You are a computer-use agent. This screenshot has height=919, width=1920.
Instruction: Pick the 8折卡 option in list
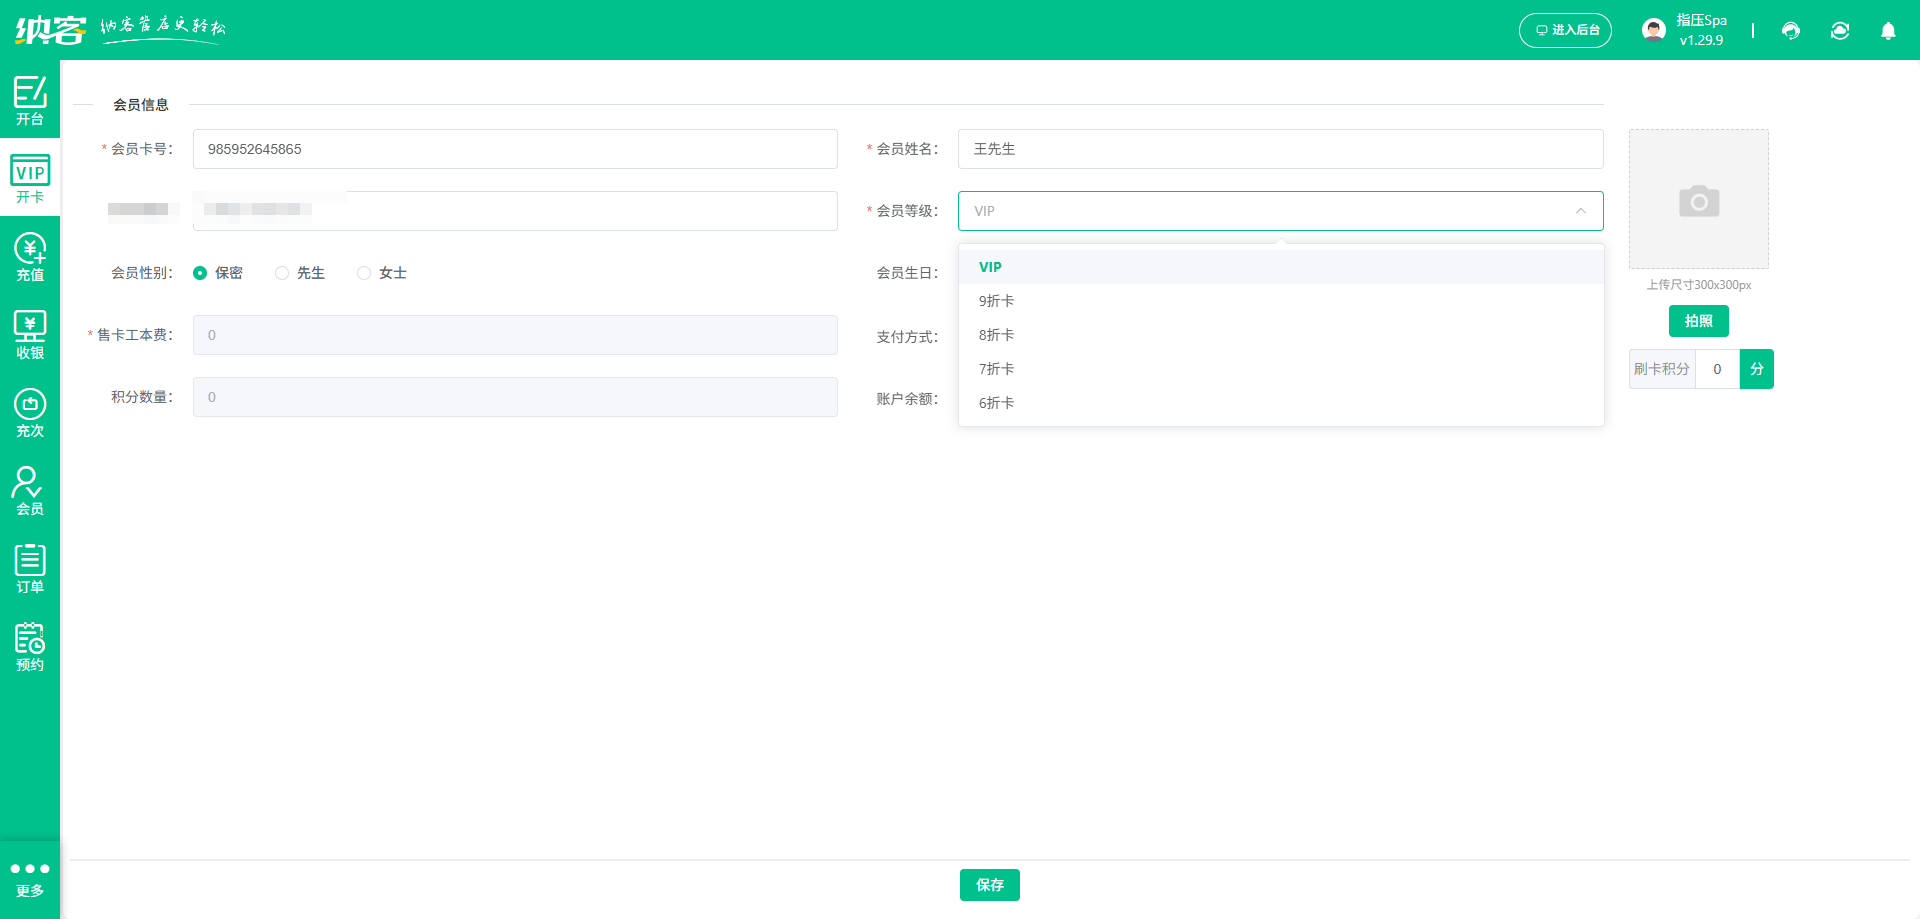996,335
